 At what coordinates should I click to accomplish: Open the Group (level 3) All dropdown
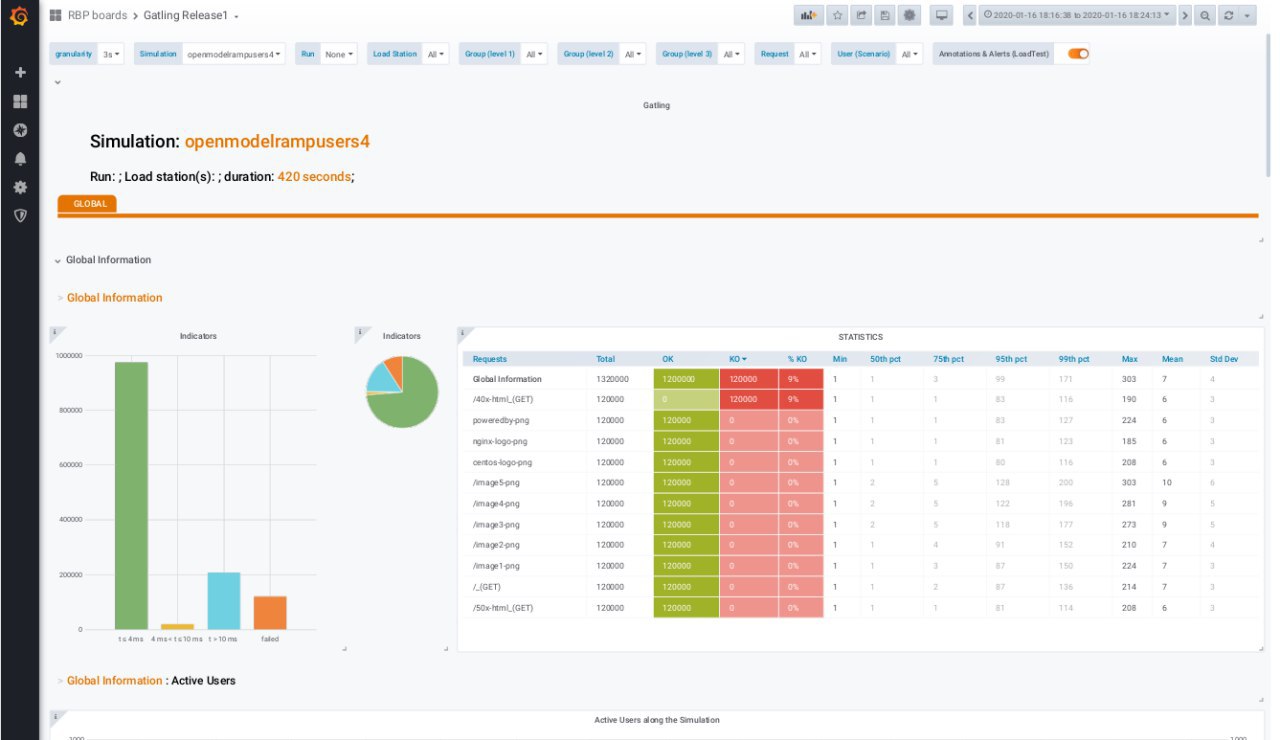(x=731, y=54)
